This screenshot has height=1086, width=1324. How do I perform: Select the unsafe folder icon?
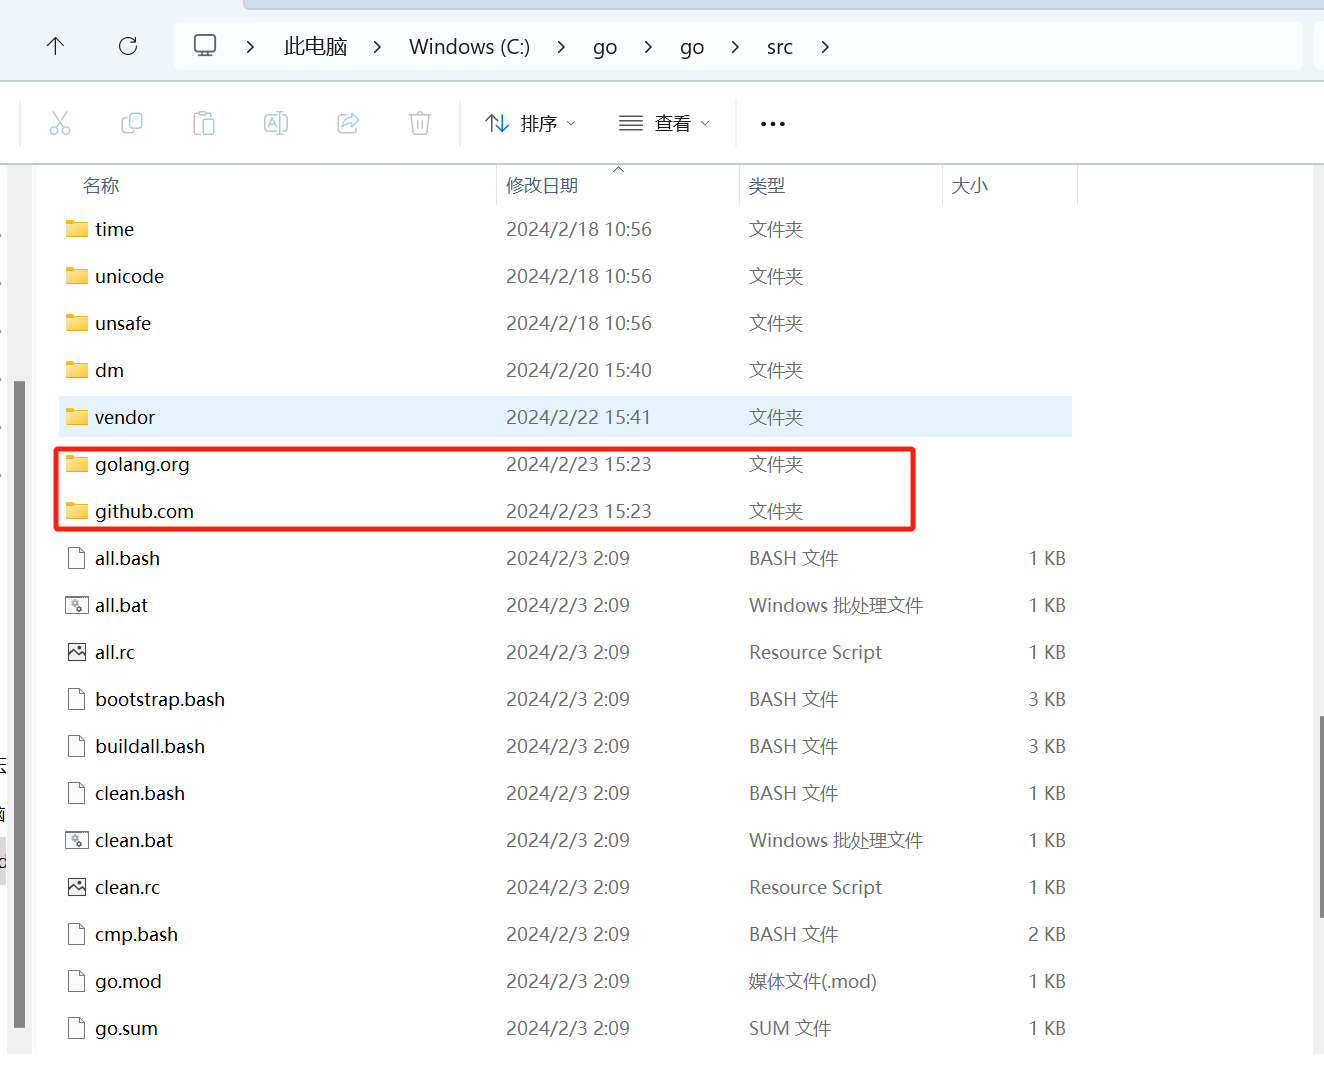(x=77, y=323)
